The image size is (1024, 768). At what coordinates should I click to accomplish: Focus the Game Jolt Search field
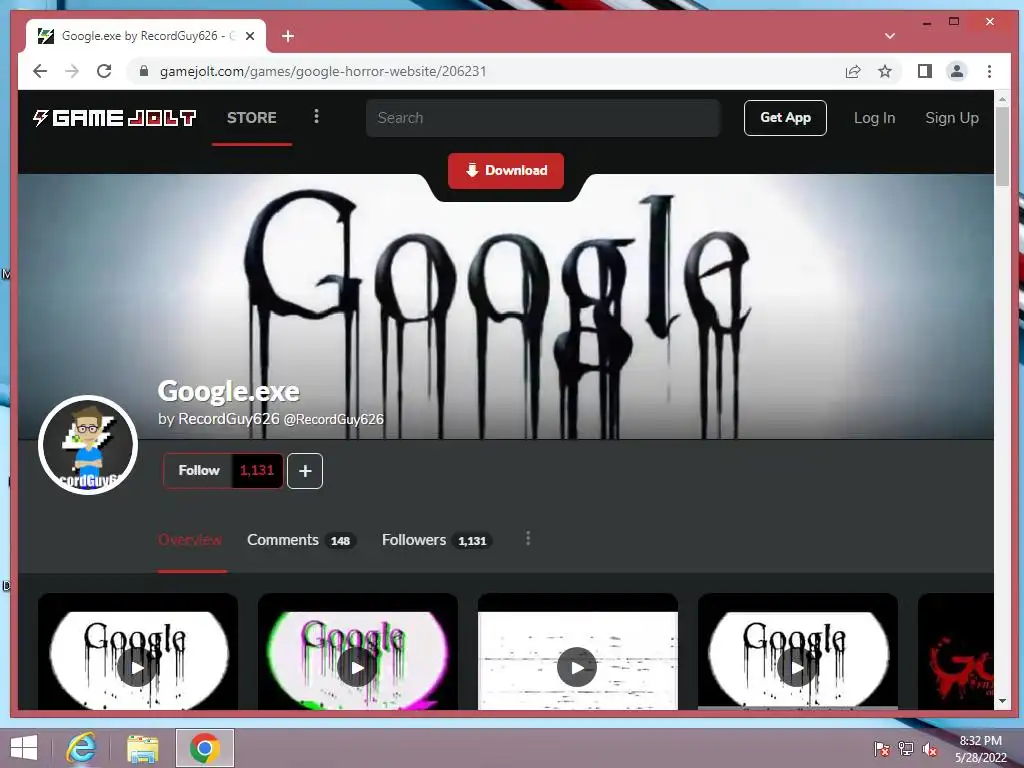(x=543, y=118)
